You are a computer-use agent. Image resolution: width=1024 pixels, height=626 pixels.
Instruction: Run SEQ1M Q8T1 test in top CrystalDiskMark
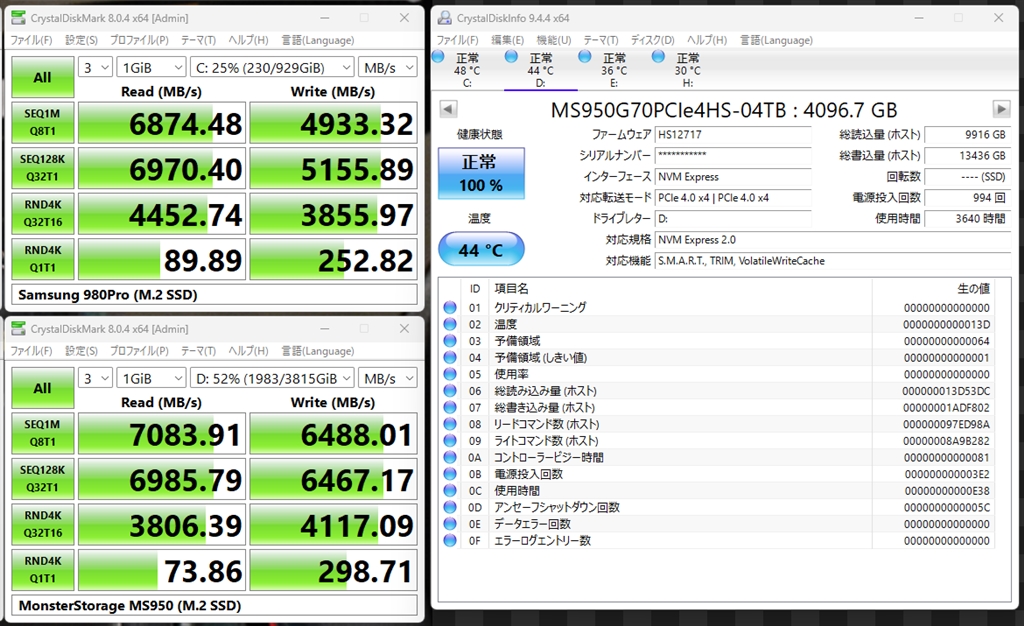pos(42,122)
